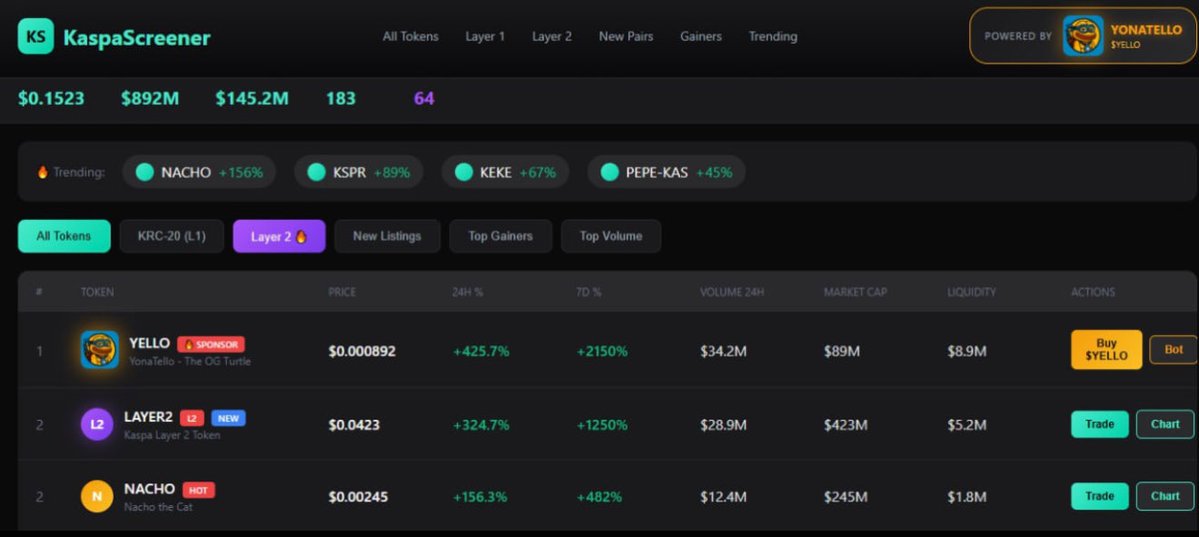This screenshot has height=537, width=1199.
Task: Sort by the TOKEN column header
Action: pos(97,292)
